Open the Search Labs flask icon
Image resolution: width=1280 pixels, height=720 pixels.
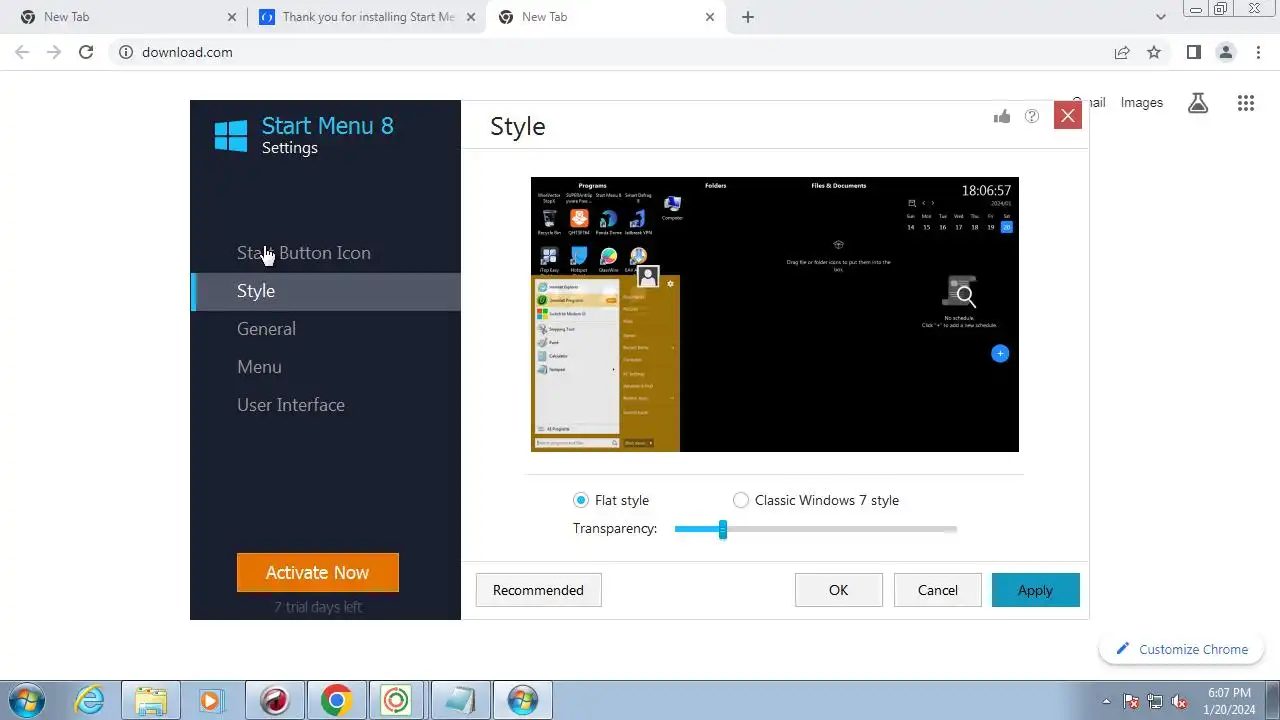coord(1198,102)
